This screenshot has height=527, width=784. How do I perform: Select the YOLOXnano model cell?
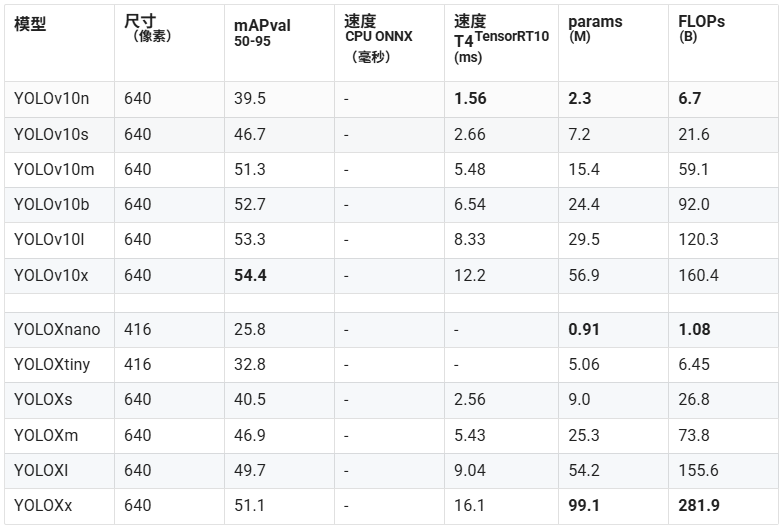coord(57,330)
